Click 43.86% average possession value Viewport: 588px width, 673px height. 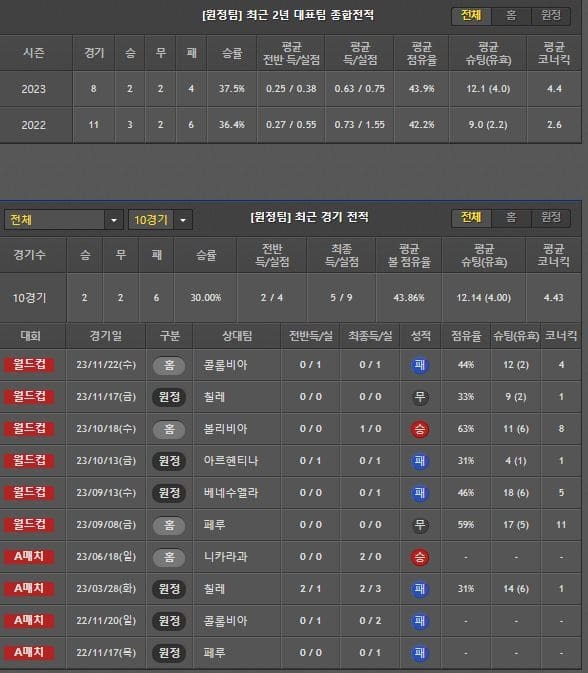409,297
